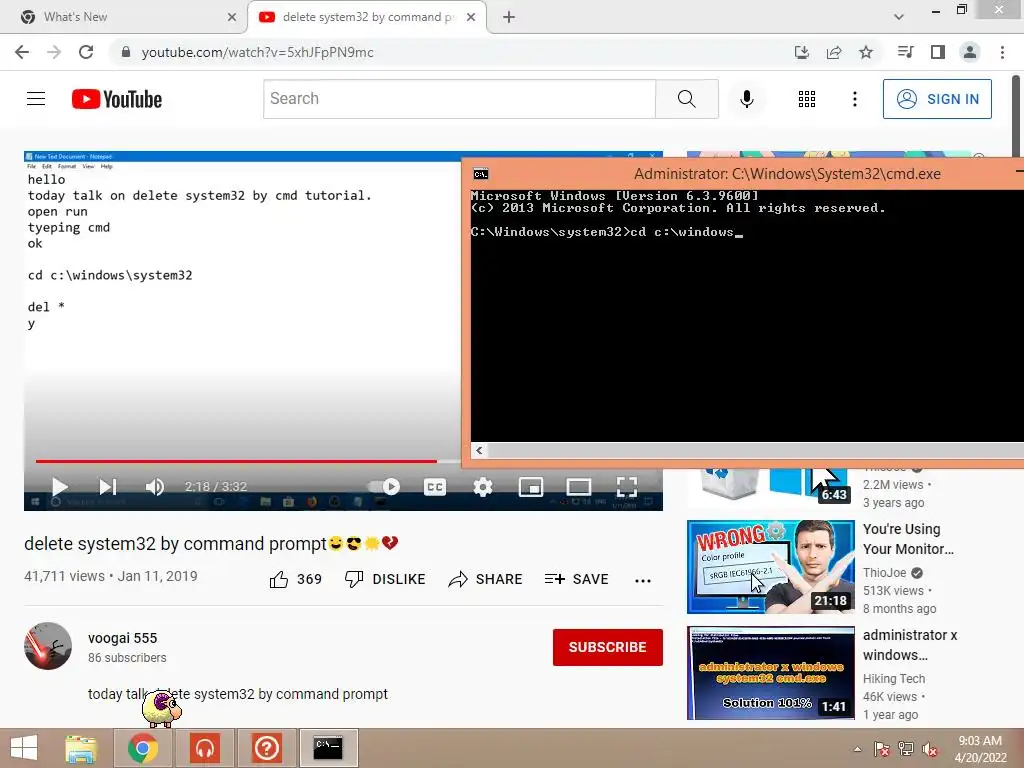Screen dimensions: 1024x768
Task: Share this page icon in address bar
Action: point(834,52)
